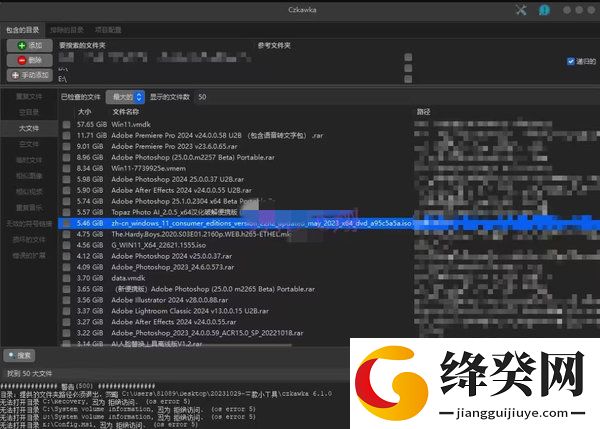Select 损坏的文件 in the sidebar
The width and height of the screenshot is (600, 429).
[29, 240]
